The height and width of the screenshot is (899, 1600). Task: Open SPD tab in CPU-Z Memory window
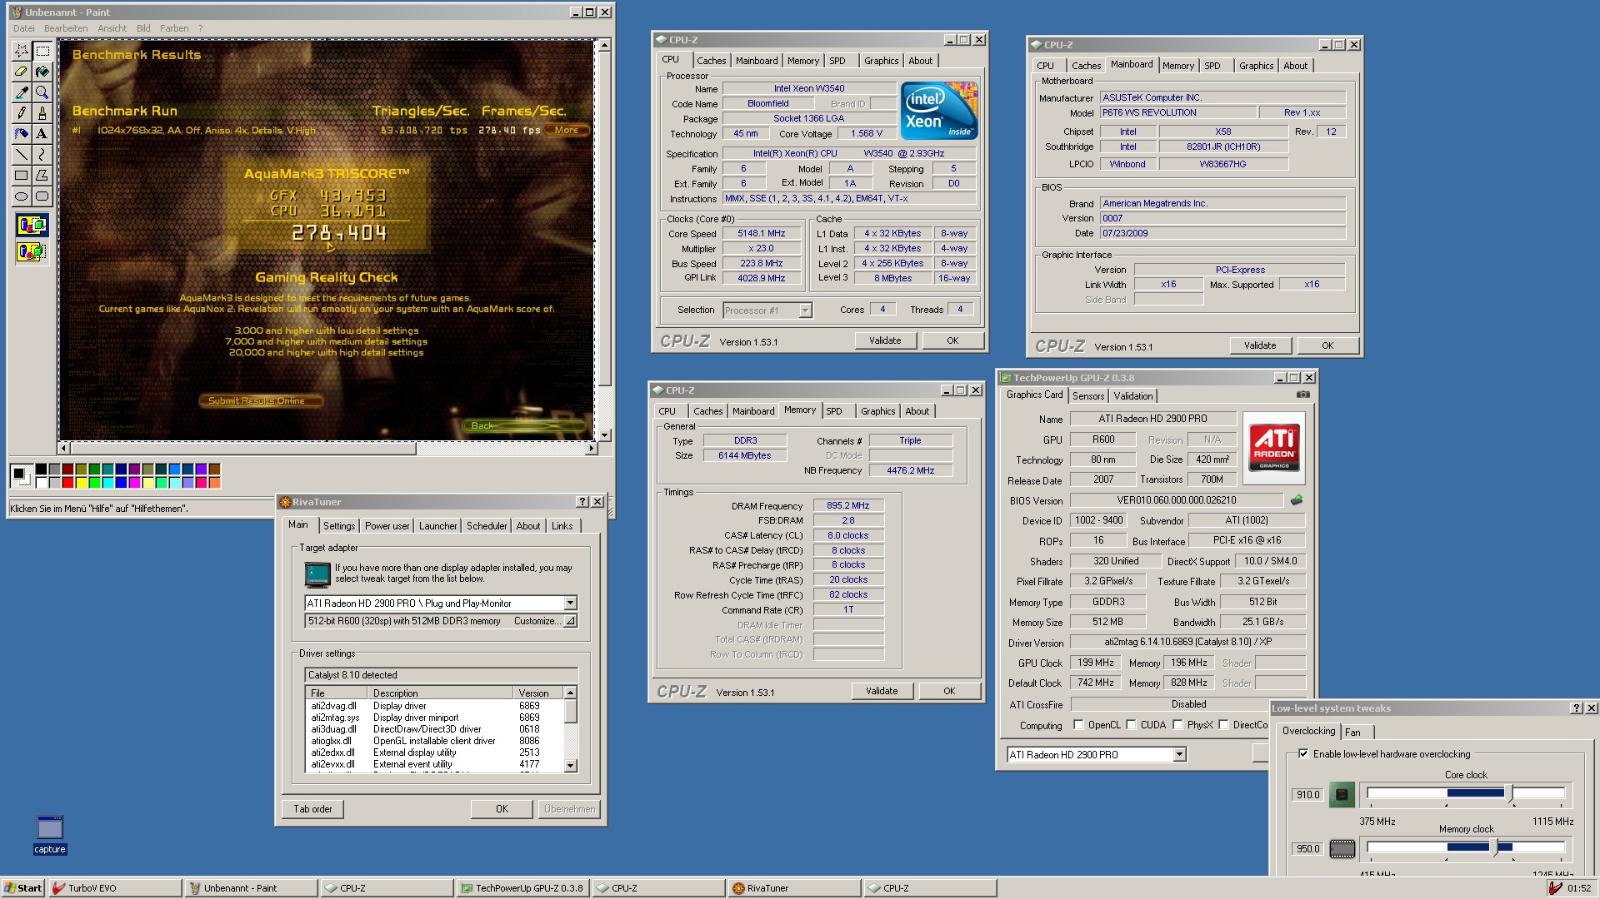[834, 411]
